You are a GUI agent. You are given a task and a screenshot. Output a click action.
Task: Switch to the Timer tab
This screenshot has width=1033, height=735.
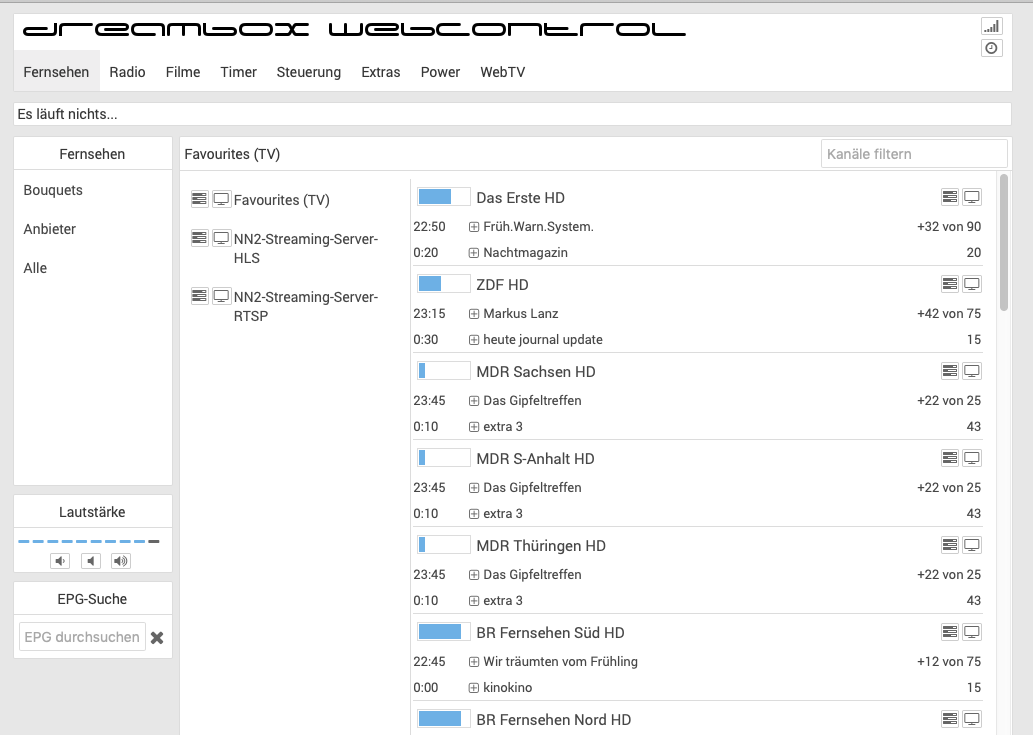pyautogui.click(x=238, y=72)
